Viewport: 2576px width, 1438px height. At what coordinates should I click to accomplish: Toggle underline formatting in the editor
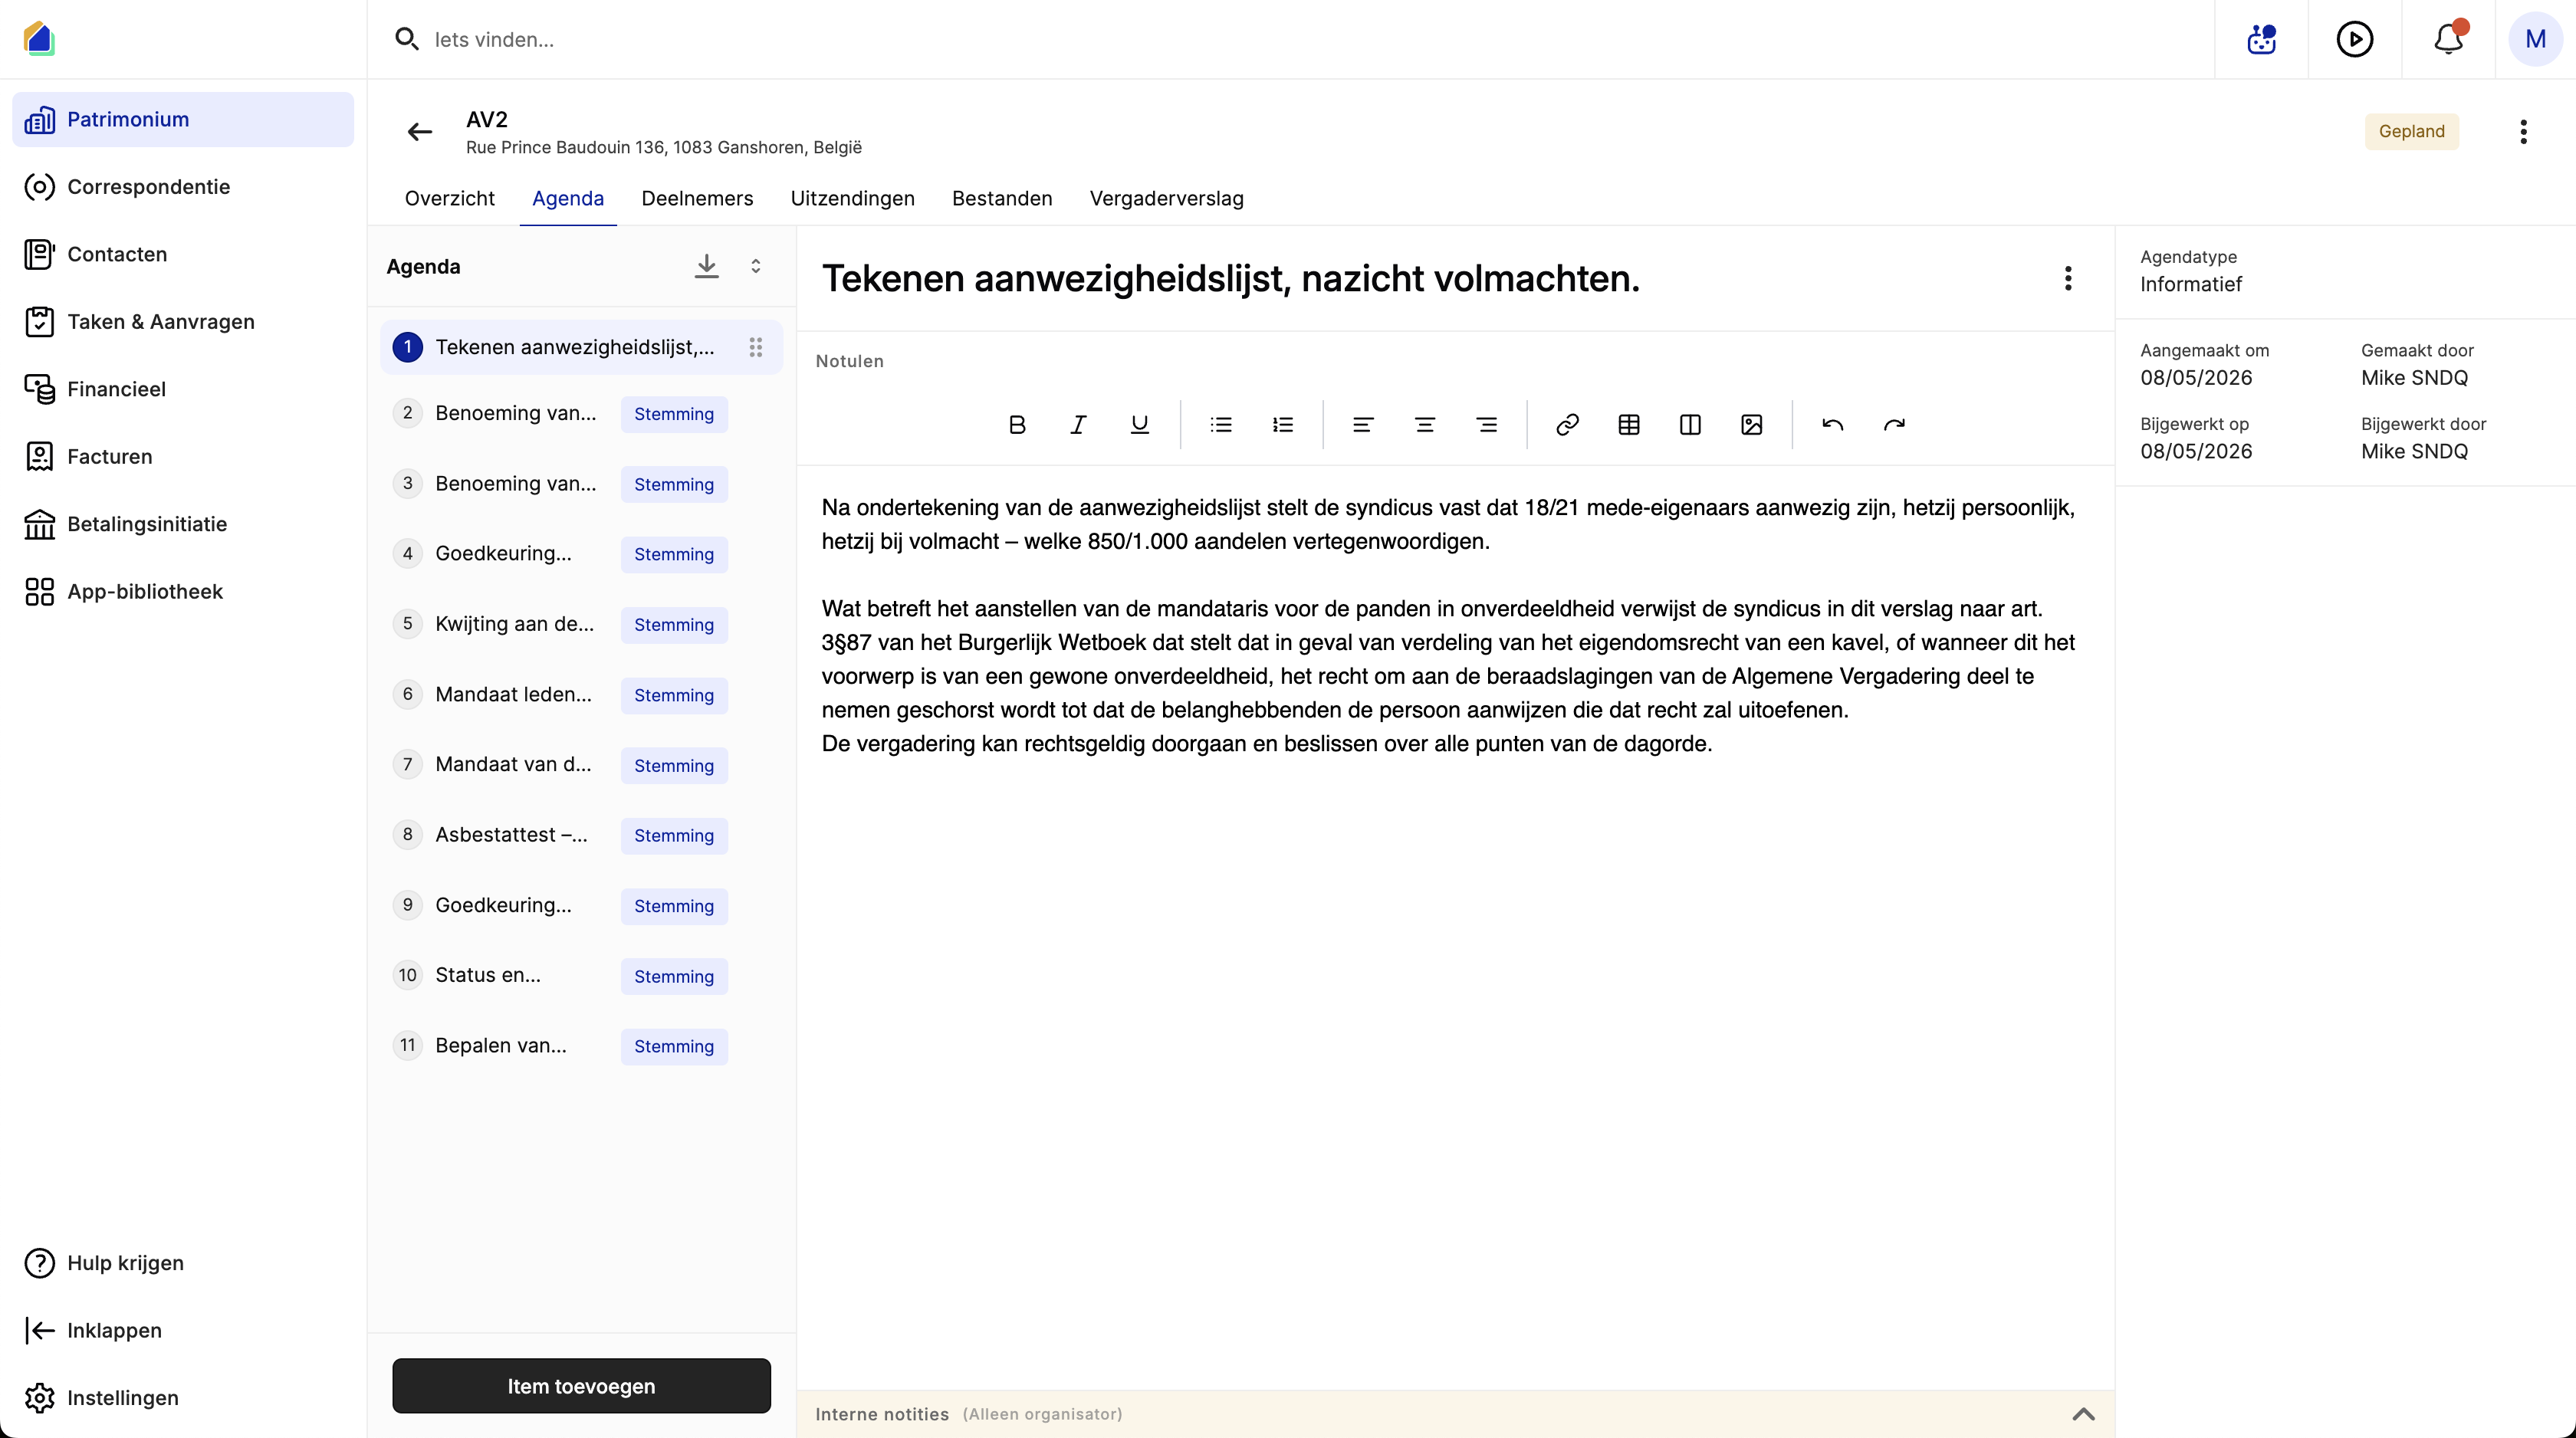[1139, 425]
